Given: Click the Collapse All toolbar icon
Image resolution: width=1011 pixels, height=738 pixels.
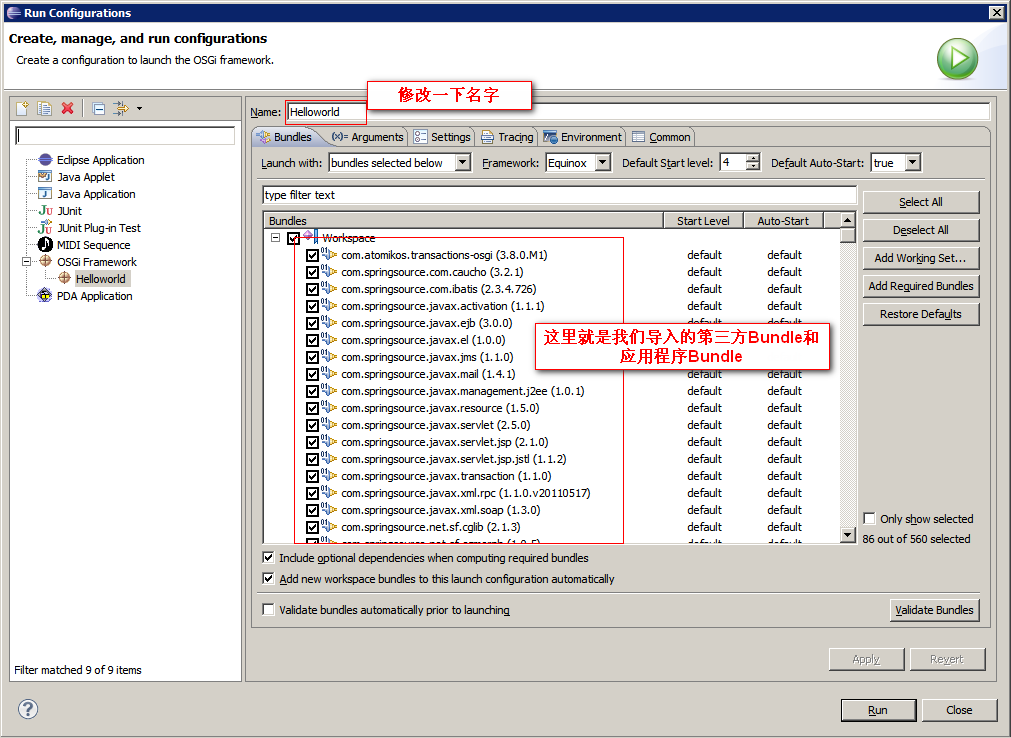Looking at the screenshot, I should click(99, 108).
